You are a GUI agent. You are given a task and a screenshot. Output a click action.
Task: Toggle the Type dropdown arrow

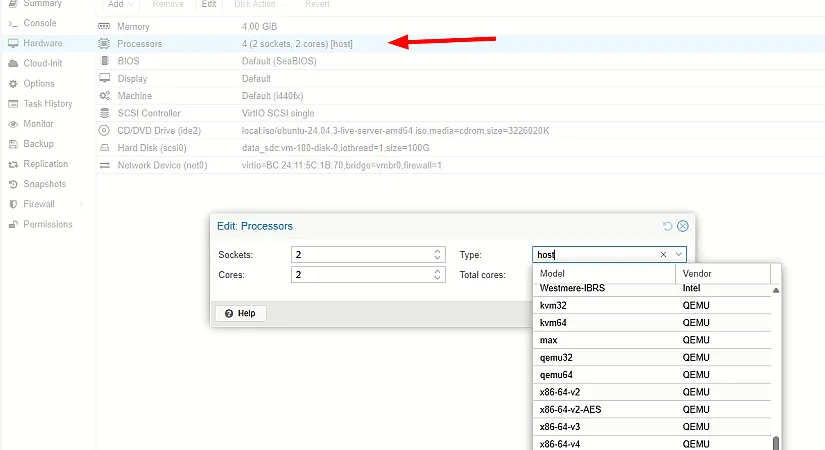pyautogui.click(x=679, y=255)
